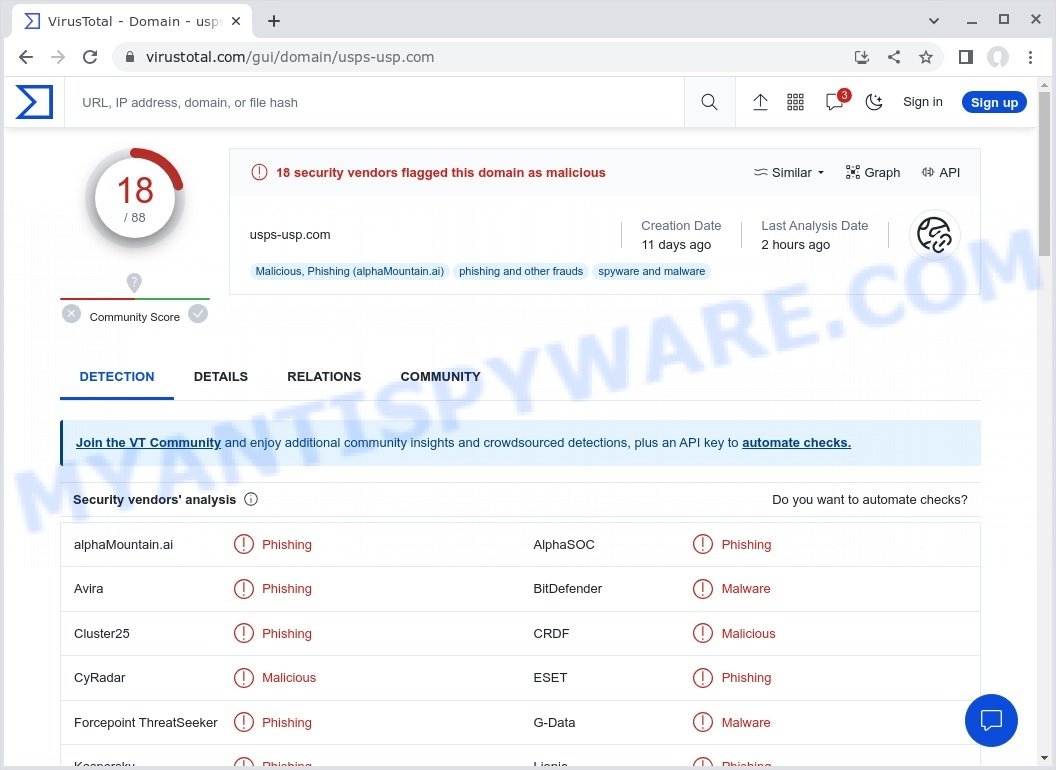This screenshot has height=770, width=1056.
Task: Click the 18 / 88 detection score gauge
Action: (x=135, y=197)
